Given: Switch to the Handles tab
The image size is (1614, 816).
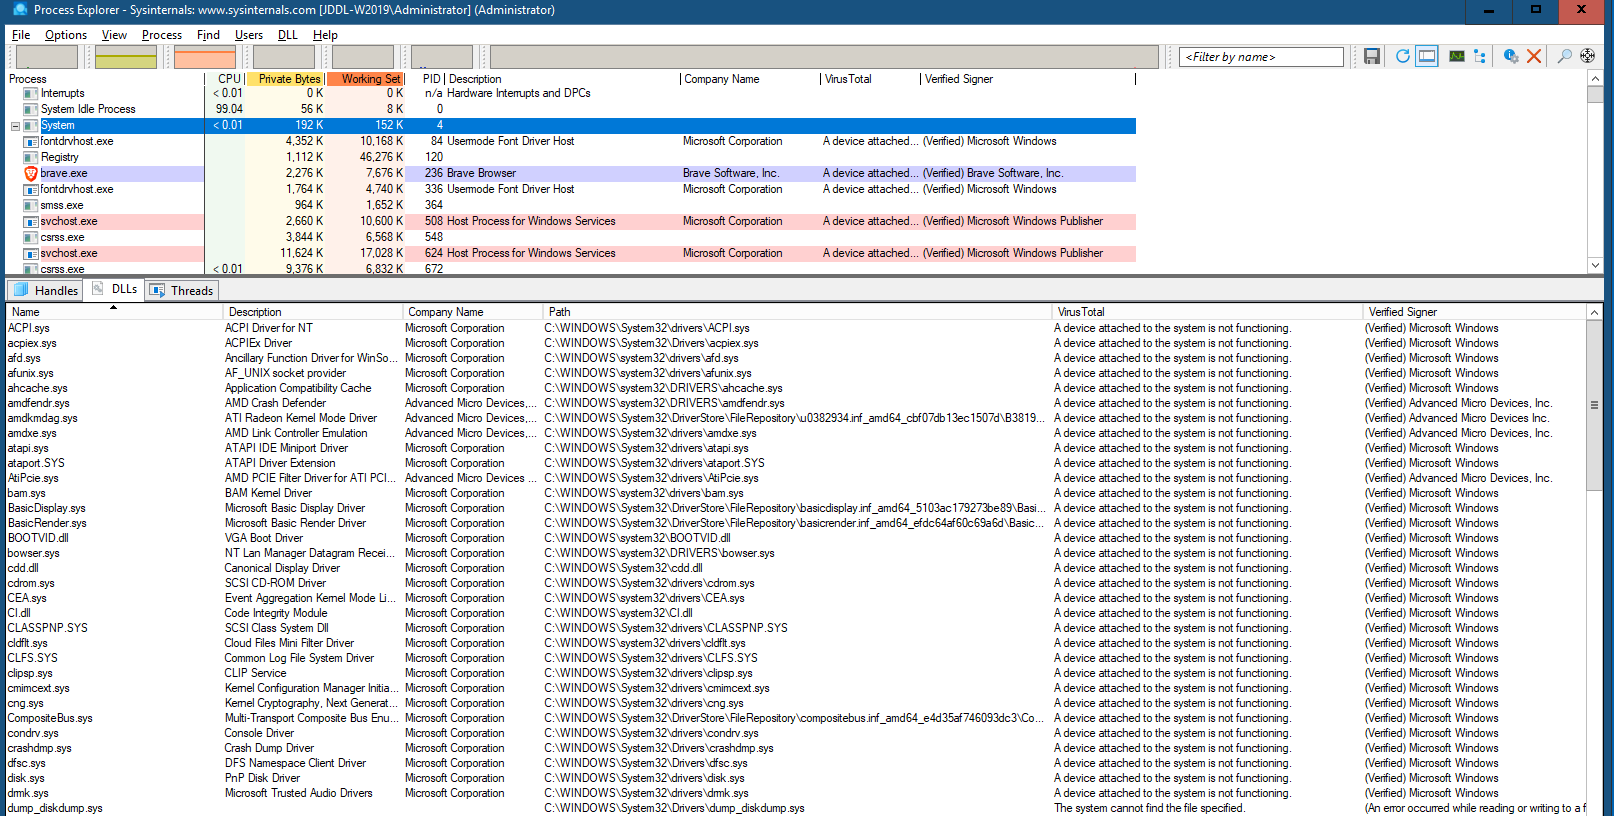Looking at the screenshot, I should [45, 290].
